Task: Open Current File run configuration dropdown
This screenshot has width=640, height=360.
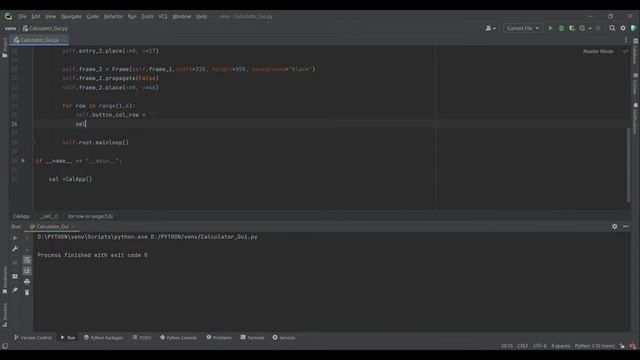Action: 523,28
